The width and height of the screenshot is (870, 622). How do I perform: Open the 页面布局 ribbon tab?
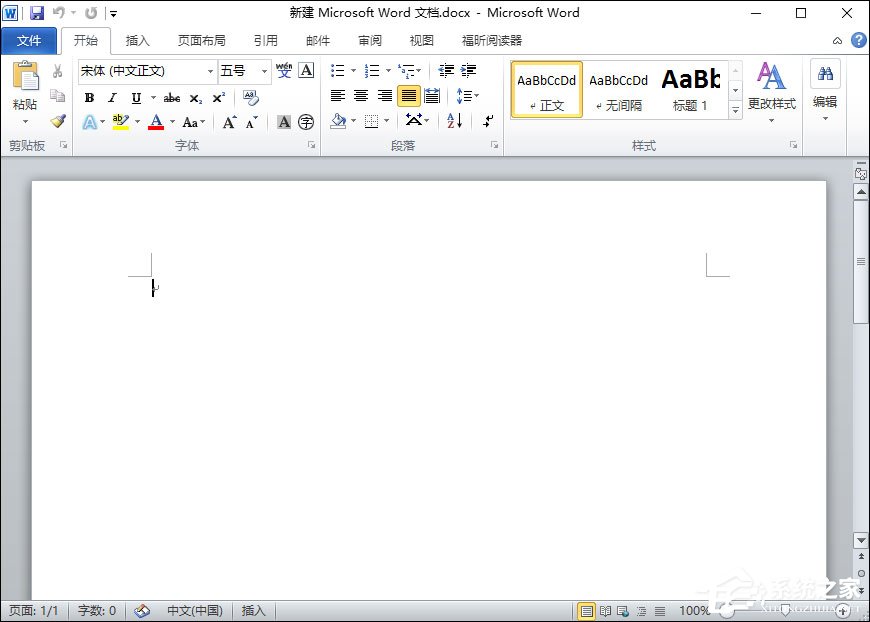(x=201, y=41)
